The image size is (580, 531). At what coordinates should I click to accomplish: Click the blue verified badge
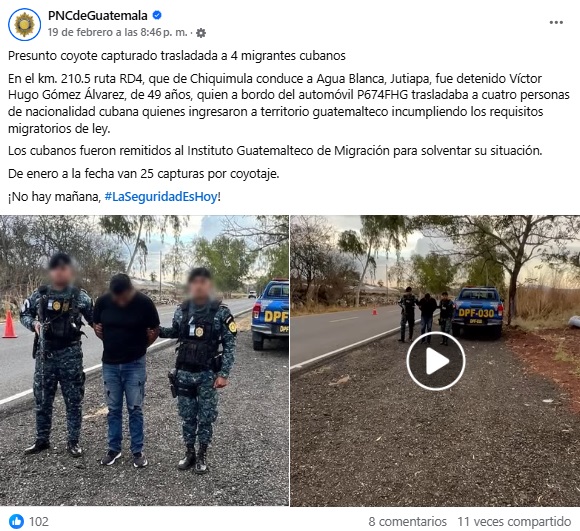click(x=157, y=15)
